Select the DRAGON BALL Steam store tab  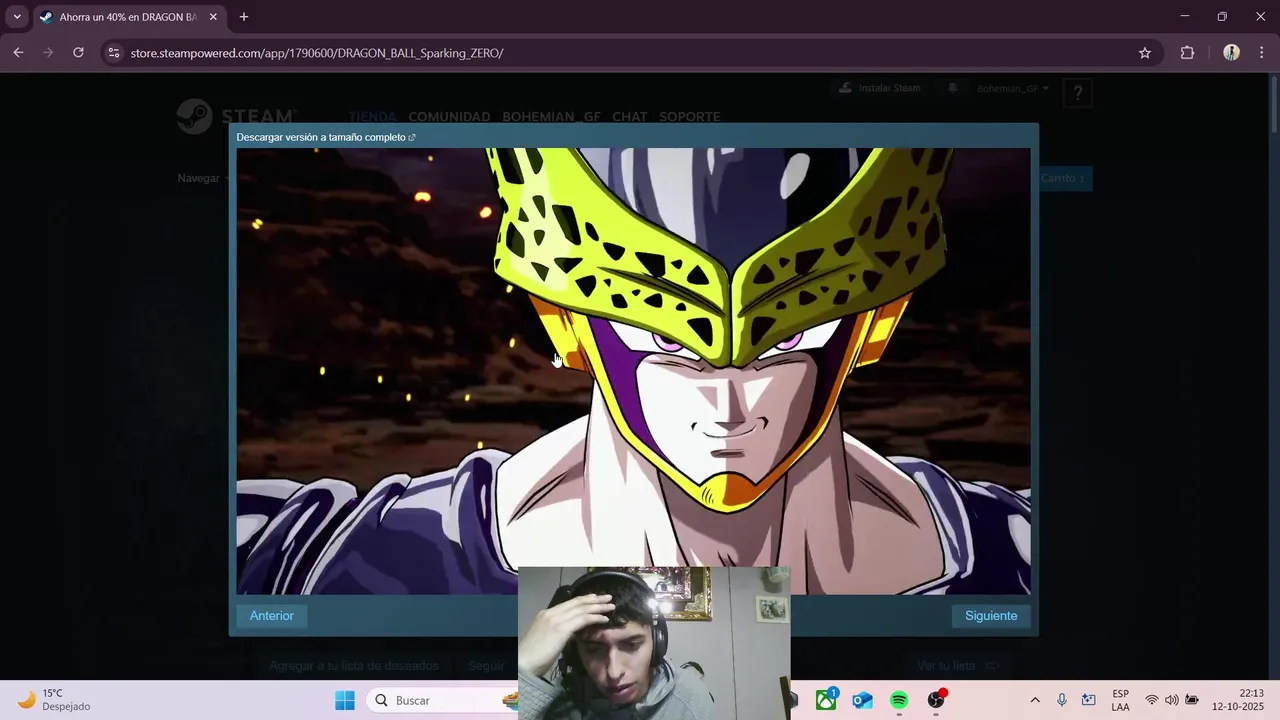pyautogui.click(x=128, y=17)
